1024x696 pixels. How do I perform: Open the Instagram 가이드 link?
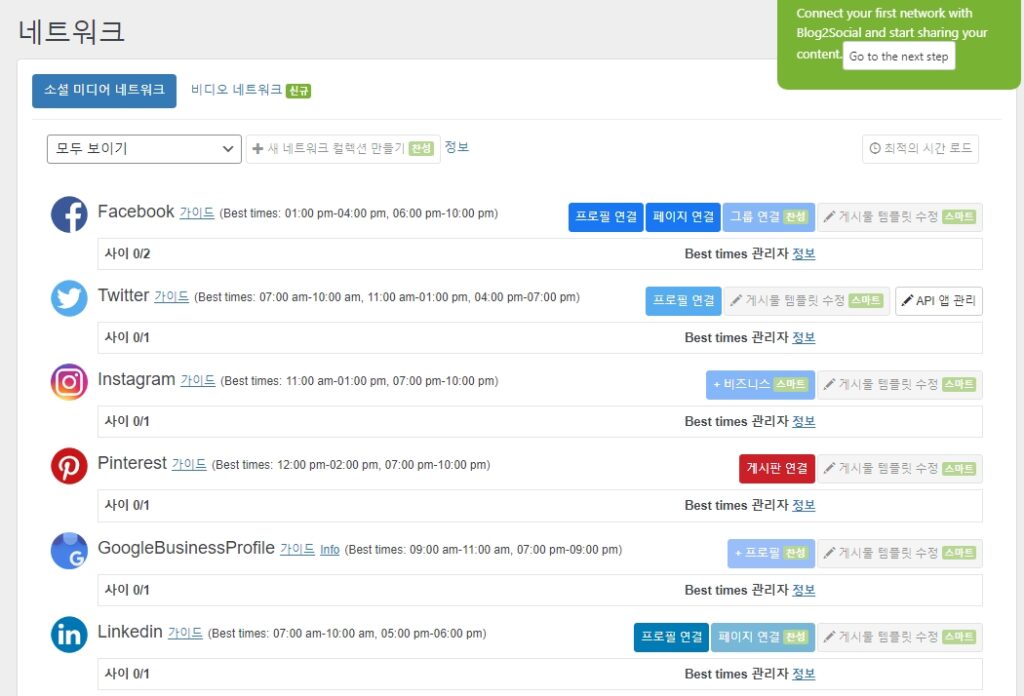tap(198, 380)
